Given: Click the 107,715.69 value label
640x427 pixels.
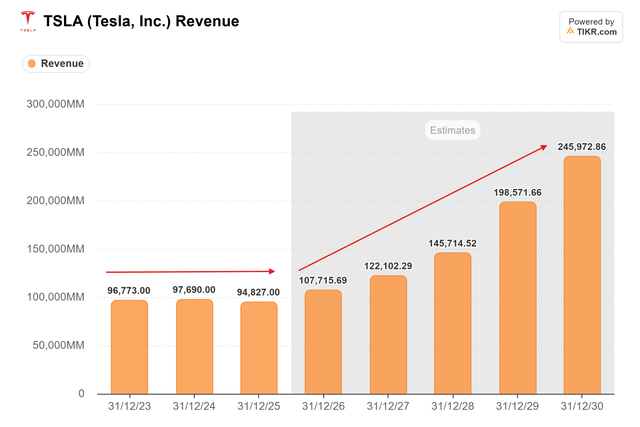Looking at the screenshot, I should [323, 280].
